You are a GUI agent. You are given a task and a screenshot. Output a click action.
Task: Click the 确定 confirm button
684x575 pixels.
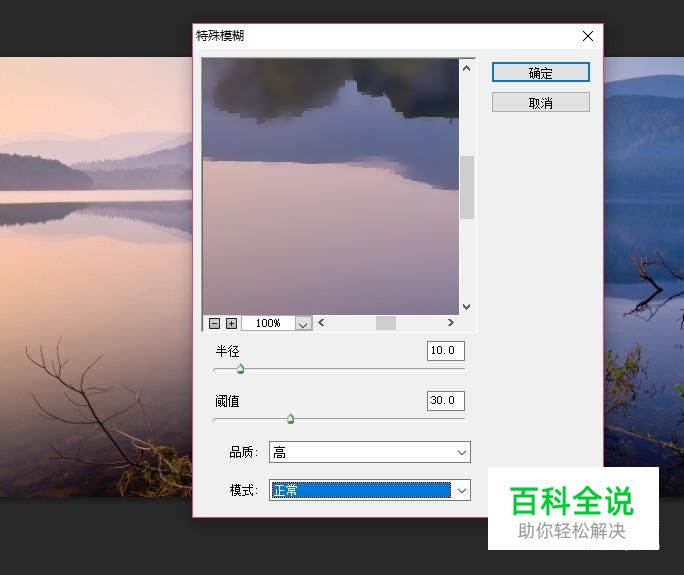pos(540,72)
